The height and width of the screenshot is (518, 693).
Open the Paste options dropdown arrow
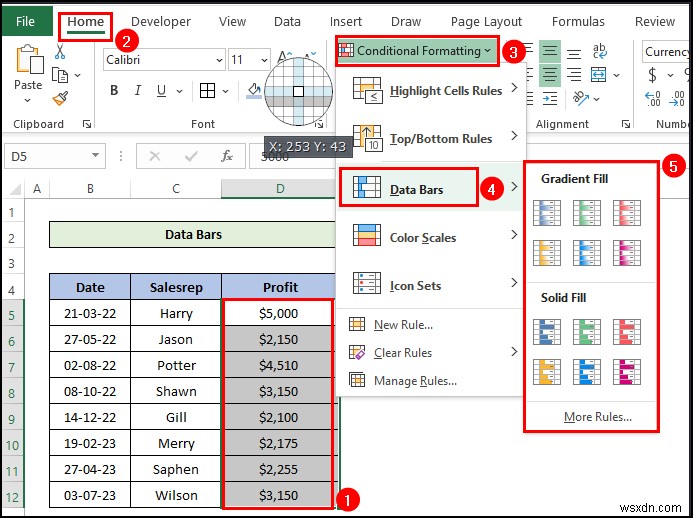click(x=28, y=100)
